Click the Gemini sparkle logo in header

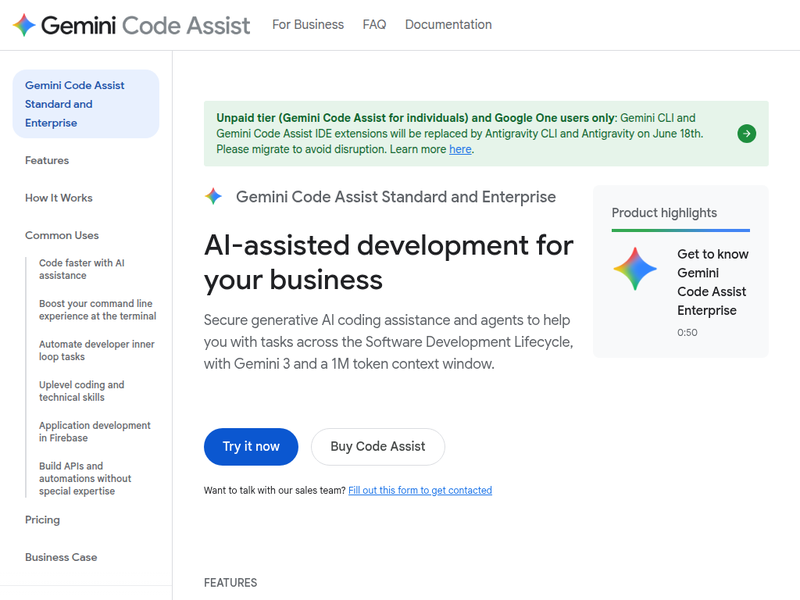tap(24, 25)
